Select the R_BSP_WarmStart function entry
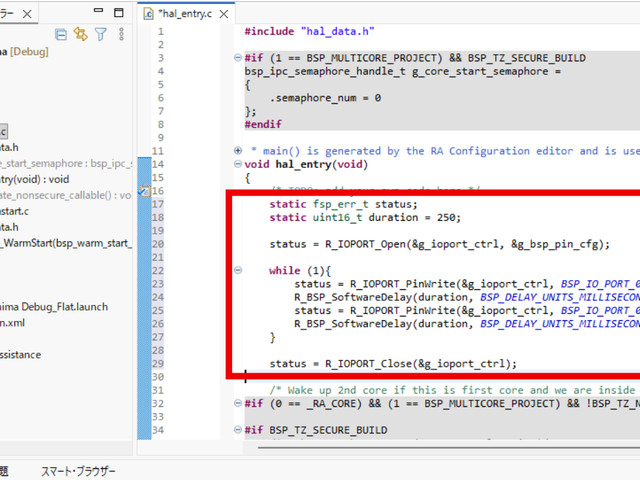 (x=66, y=243)
